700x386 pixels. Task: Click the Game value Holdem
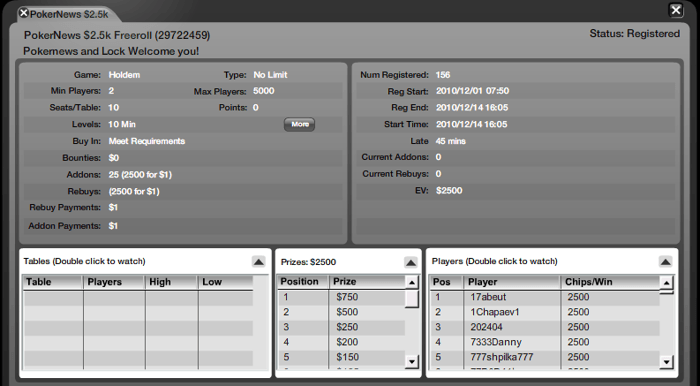(124, 75)
